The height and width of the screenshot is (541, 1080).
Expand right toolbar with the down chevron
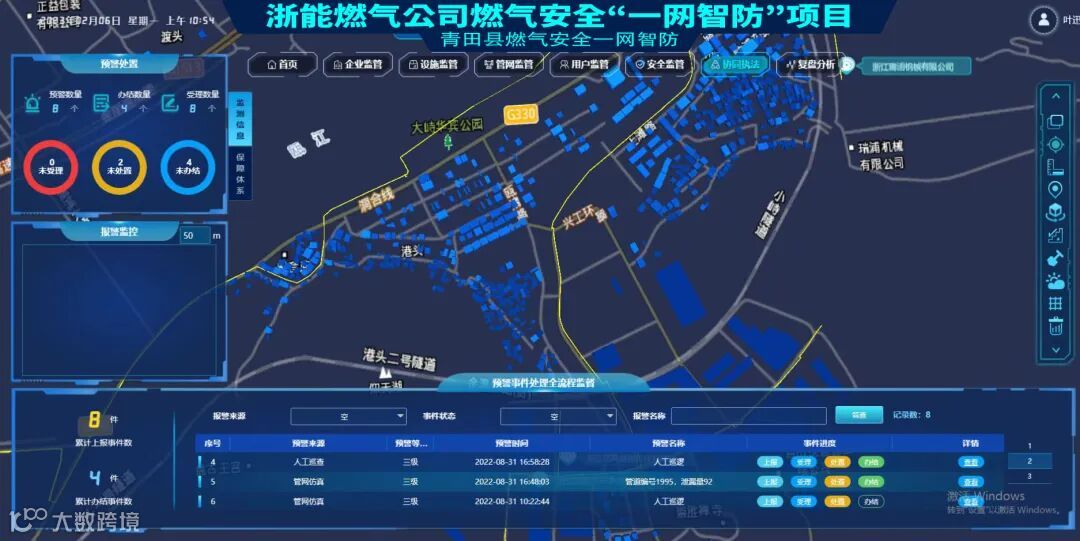[x=1055, y=350]
